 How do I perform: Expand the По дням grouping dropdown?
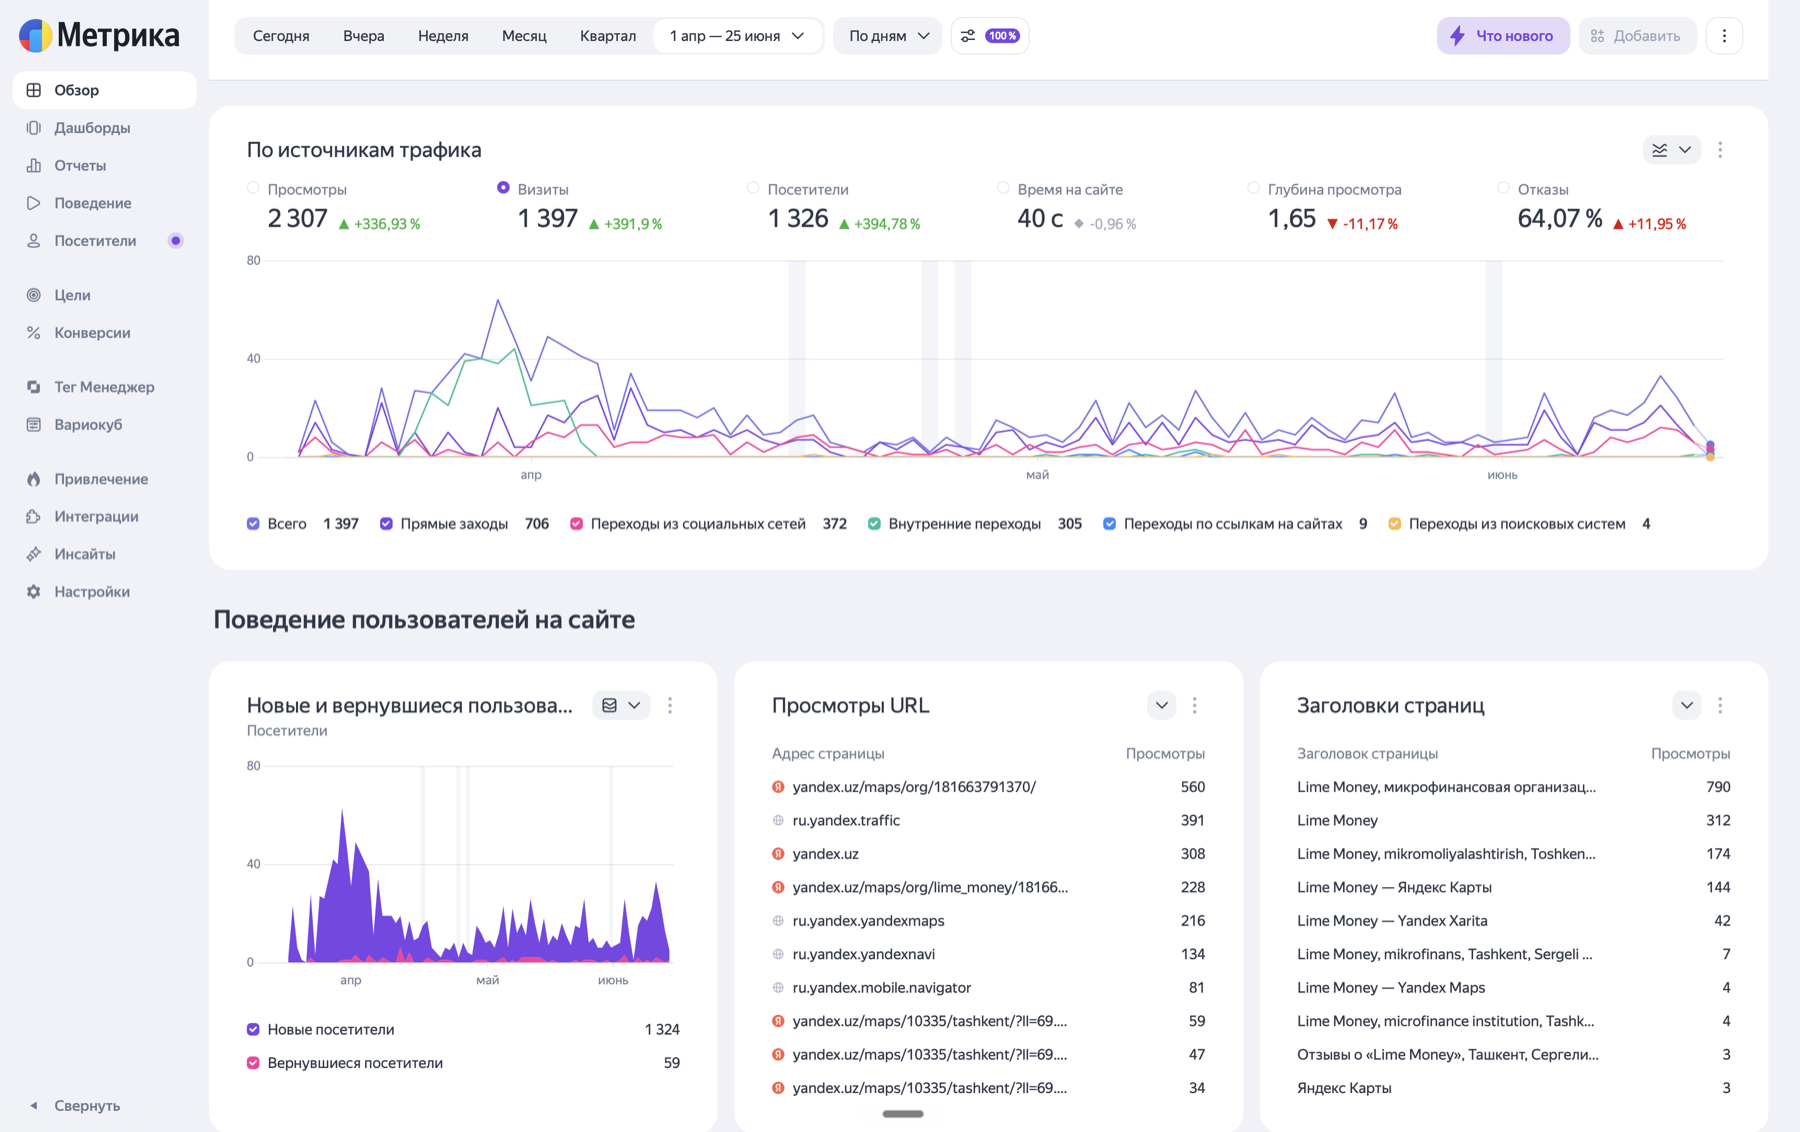888,36
